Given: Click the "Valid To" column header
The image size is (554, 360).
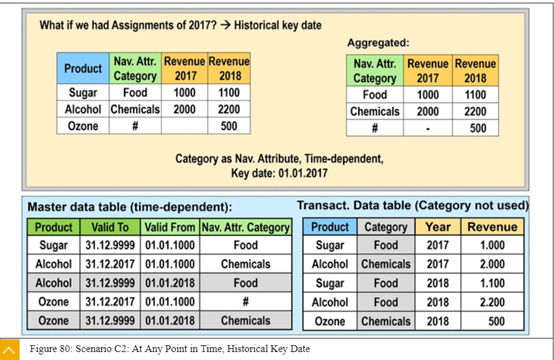Looking at the screenshot, I should (110, 227).
